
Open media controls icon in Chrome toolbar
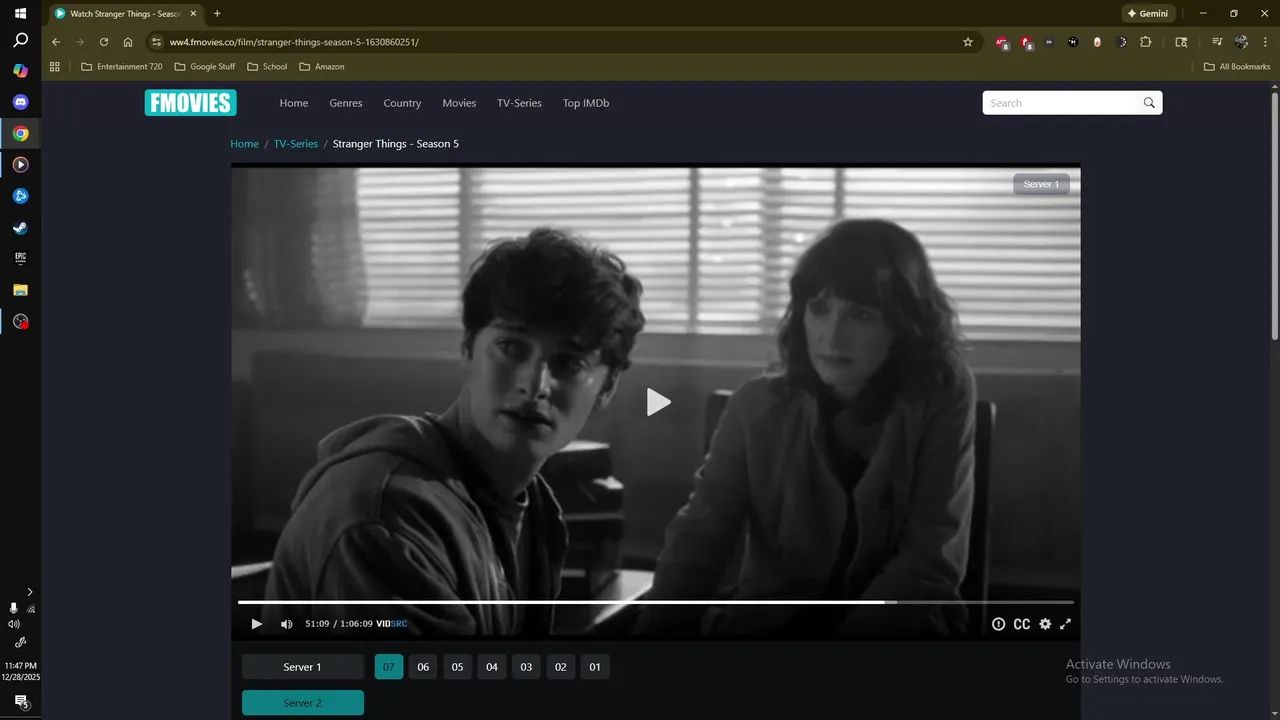[1217, 42]
